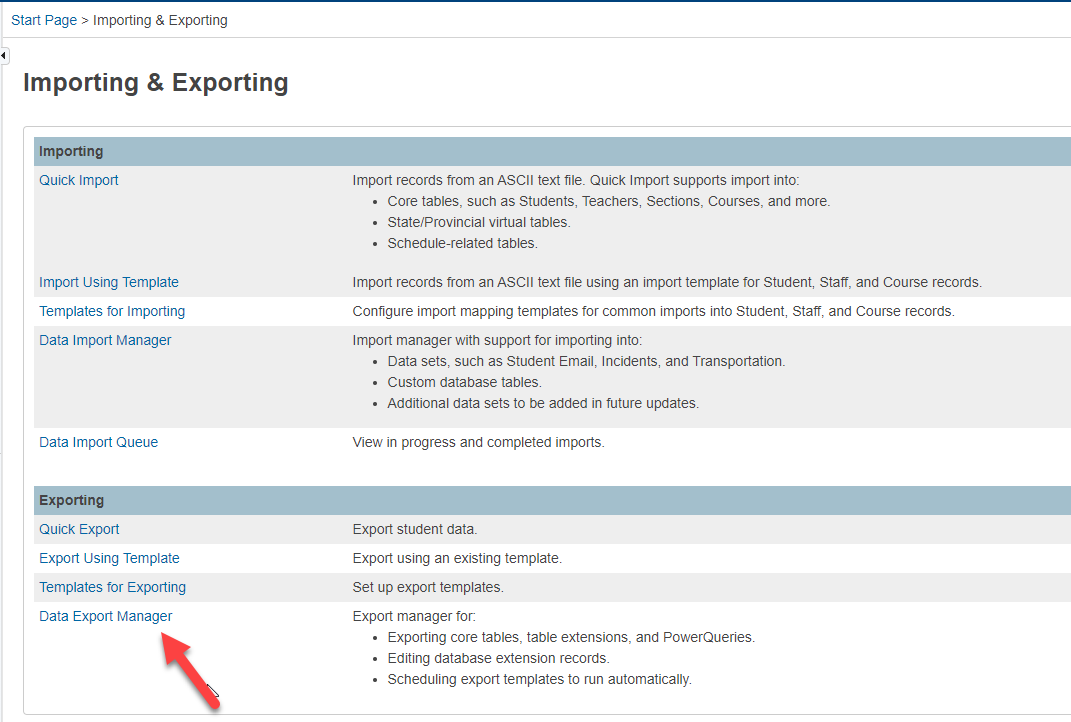Click 'View in progress and completed imports' text
Viewport: 1071px width, 722px height.
pyautogui.click(x=478, y=442)
